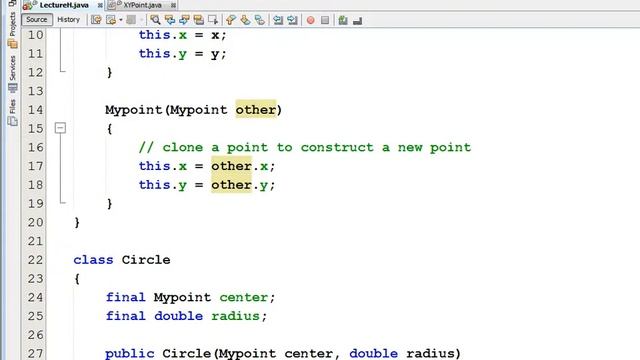
Task: Click line number 27 in the gutter
Action: coord(35,353)
